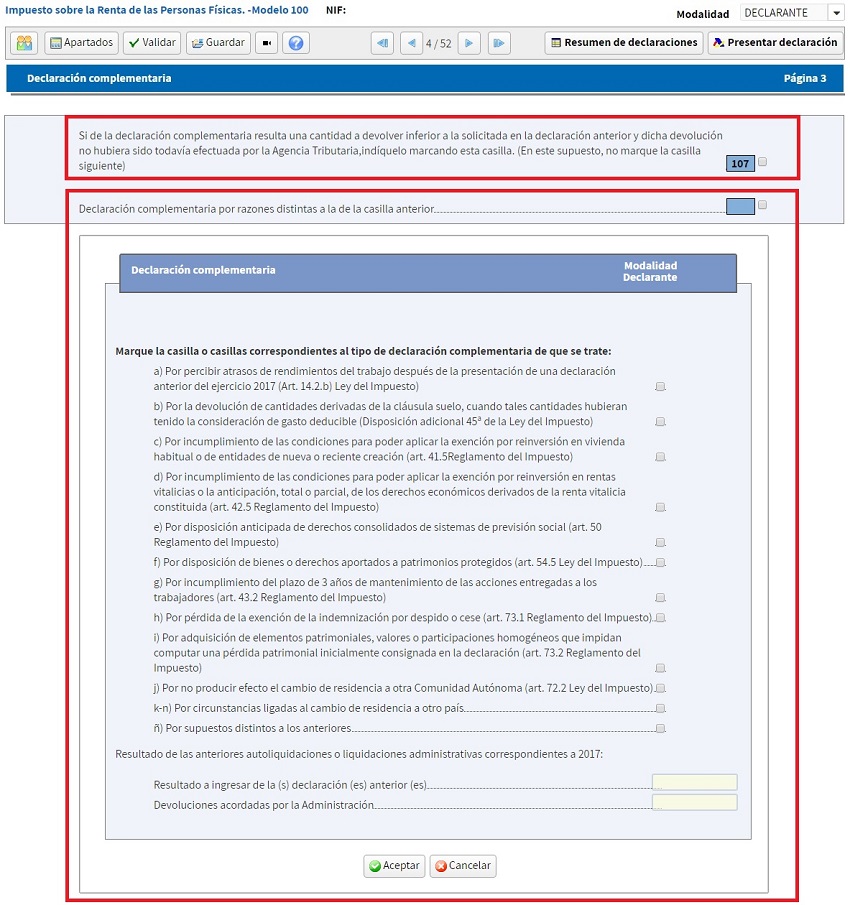Image resolution: width=850 pixels, height=905 pixels.
Task: Save with the Guardar button
Action: click(x=218, y=43)
